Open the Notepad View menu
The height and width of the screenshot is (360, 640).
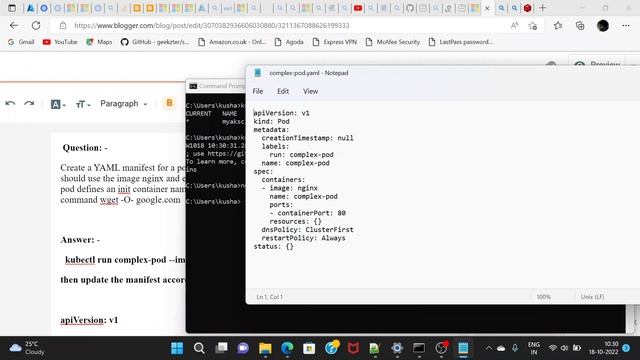click(x=310, y=91)
